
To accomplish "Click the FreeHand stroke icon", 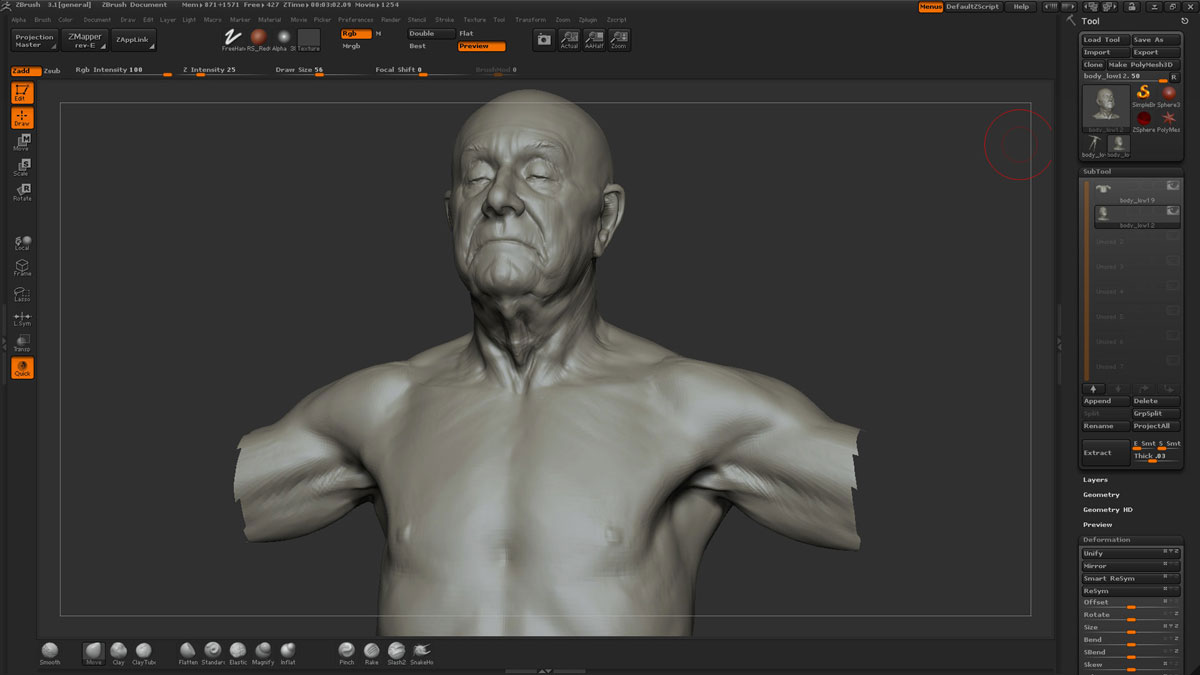I will 233,38.
